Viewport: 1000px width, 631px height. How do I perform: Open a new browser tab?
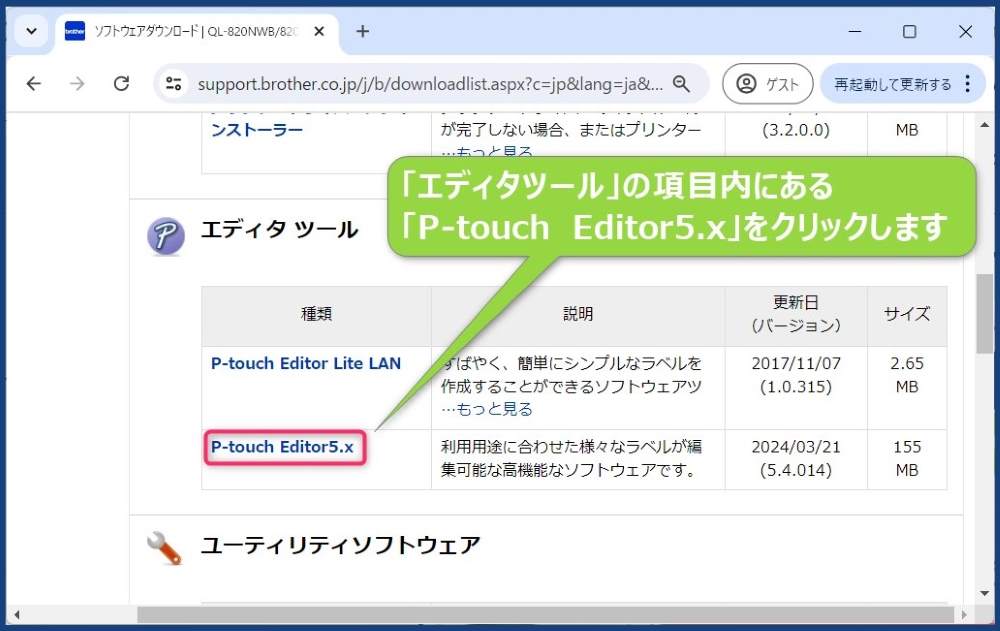click(362, 31)
